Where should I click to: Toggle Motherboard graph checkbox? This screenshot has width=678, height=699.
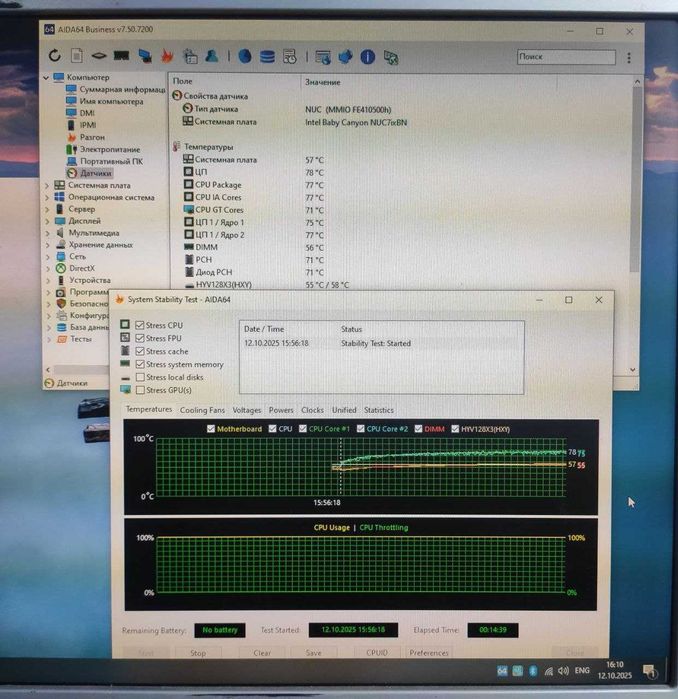(x=211, y=428)
